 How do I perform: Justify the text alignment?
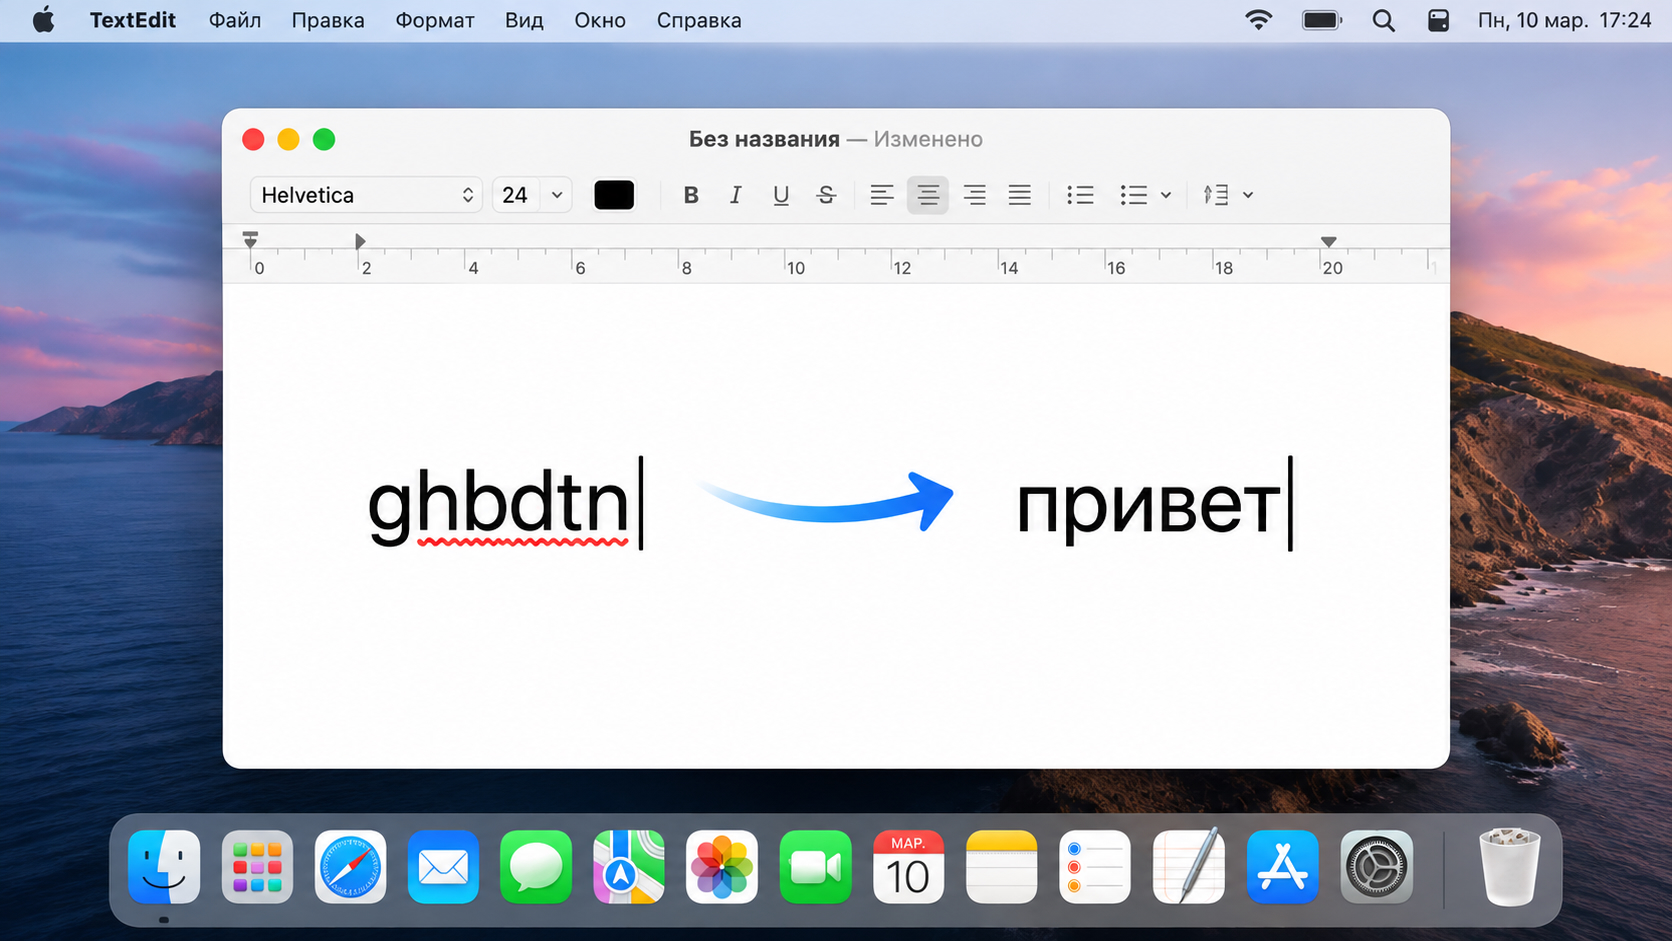click(1019, 195)
